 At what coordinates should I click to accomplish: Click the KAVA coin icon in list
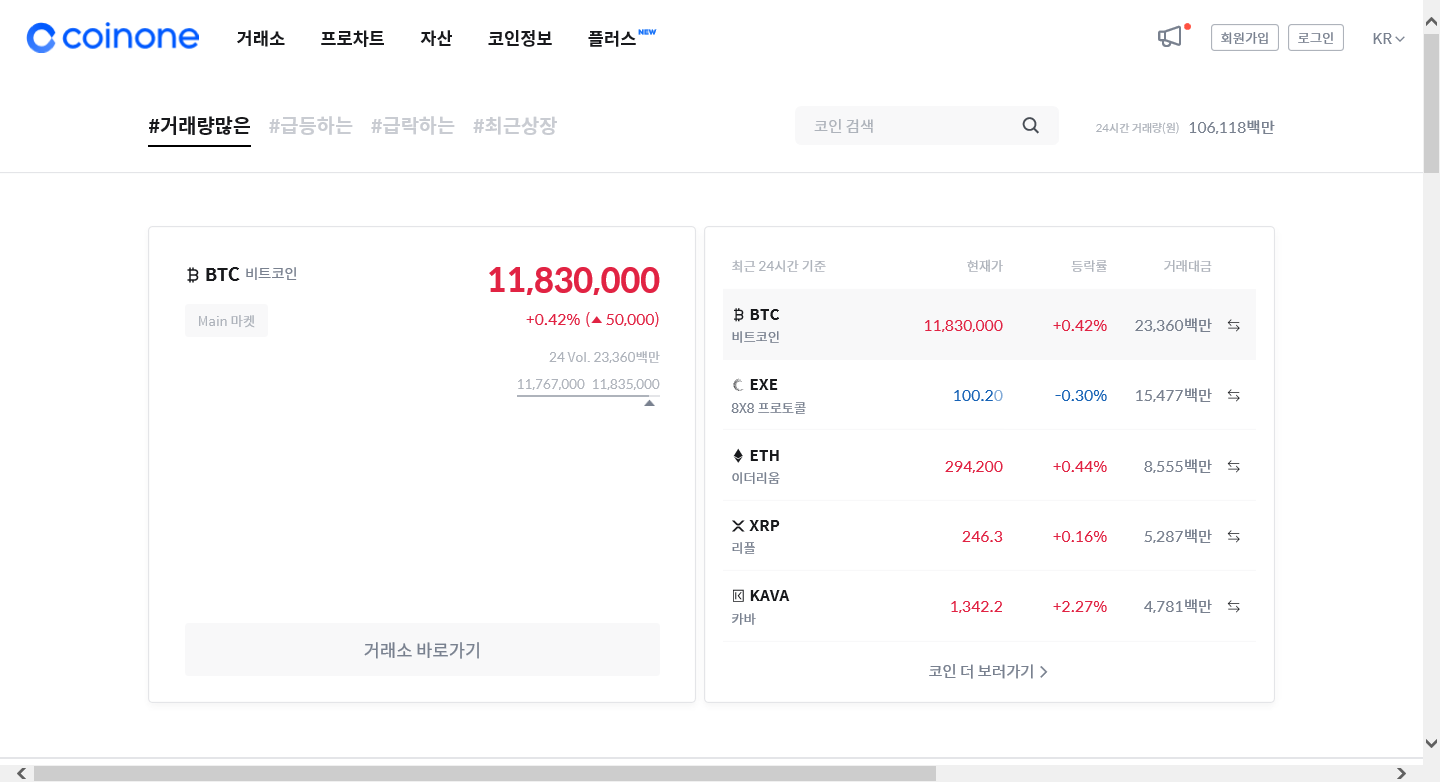pyautogui.click(x=738, y=596)
